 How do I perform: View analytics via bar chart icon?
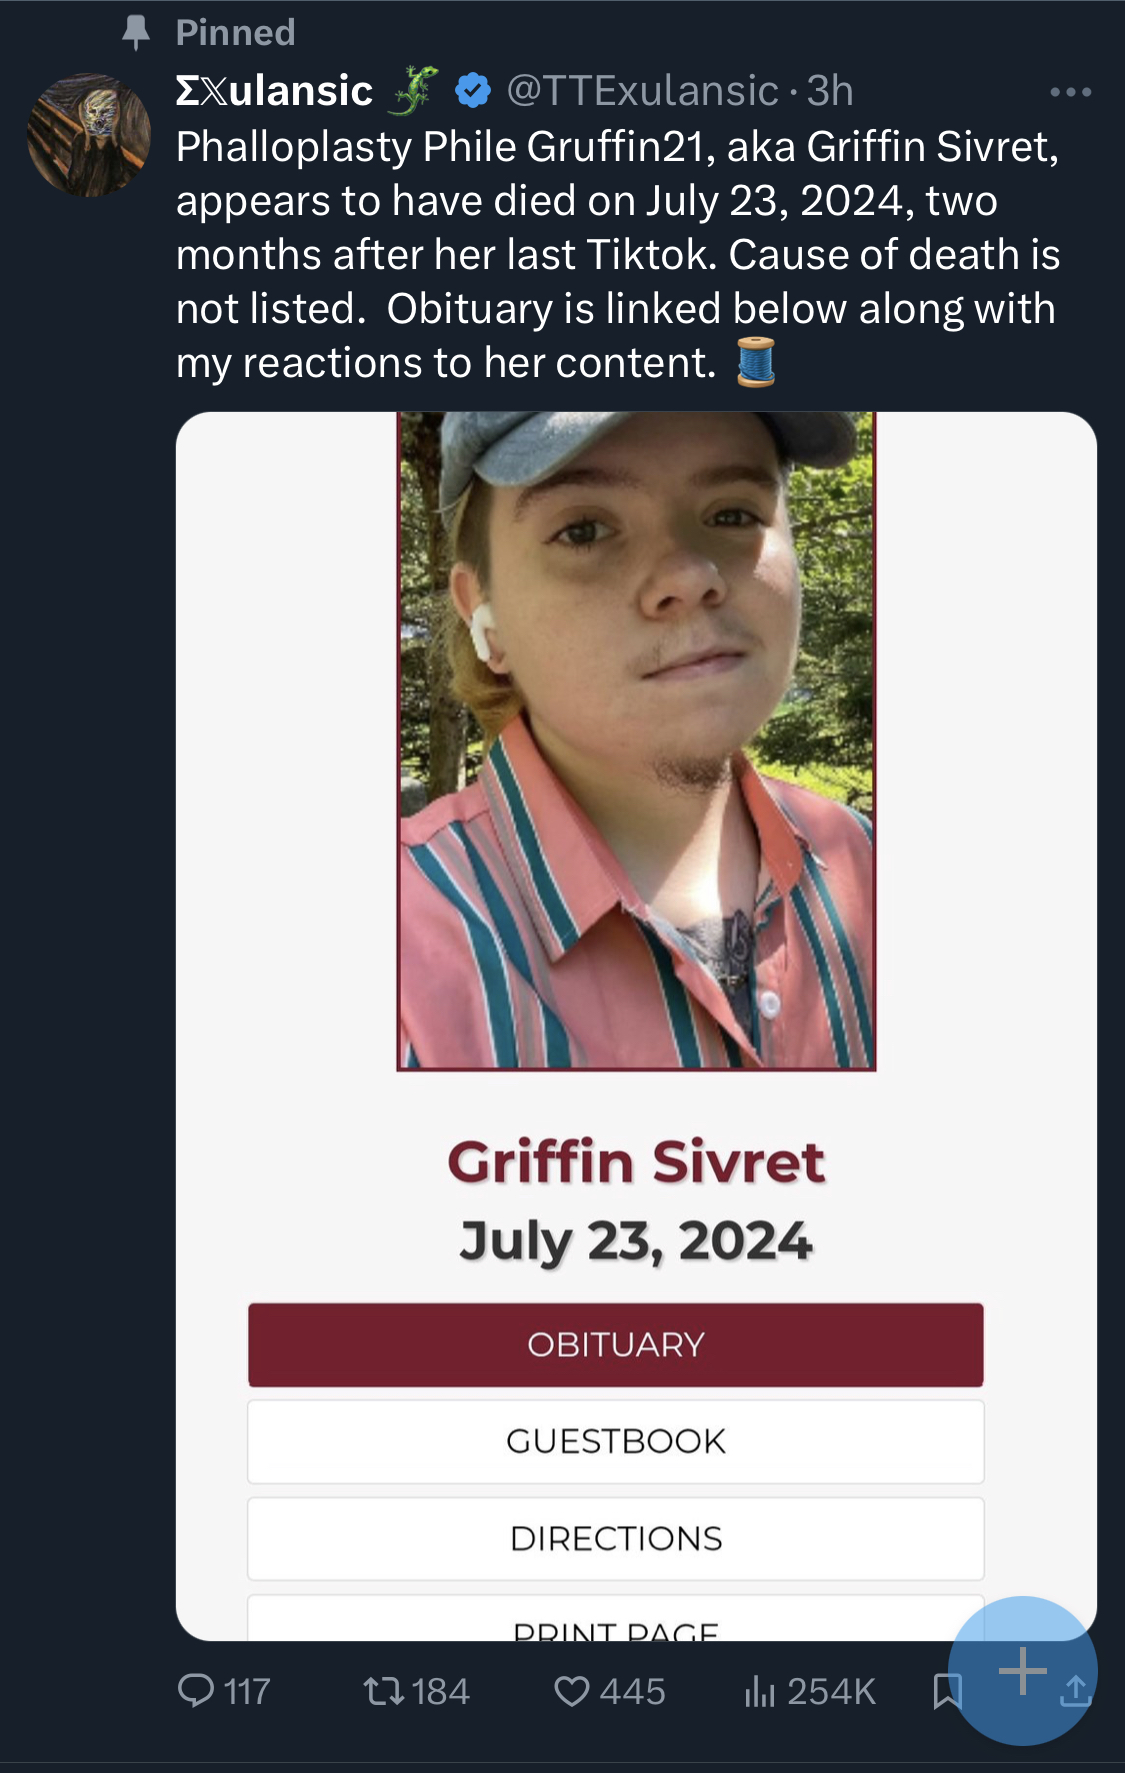760,1691
